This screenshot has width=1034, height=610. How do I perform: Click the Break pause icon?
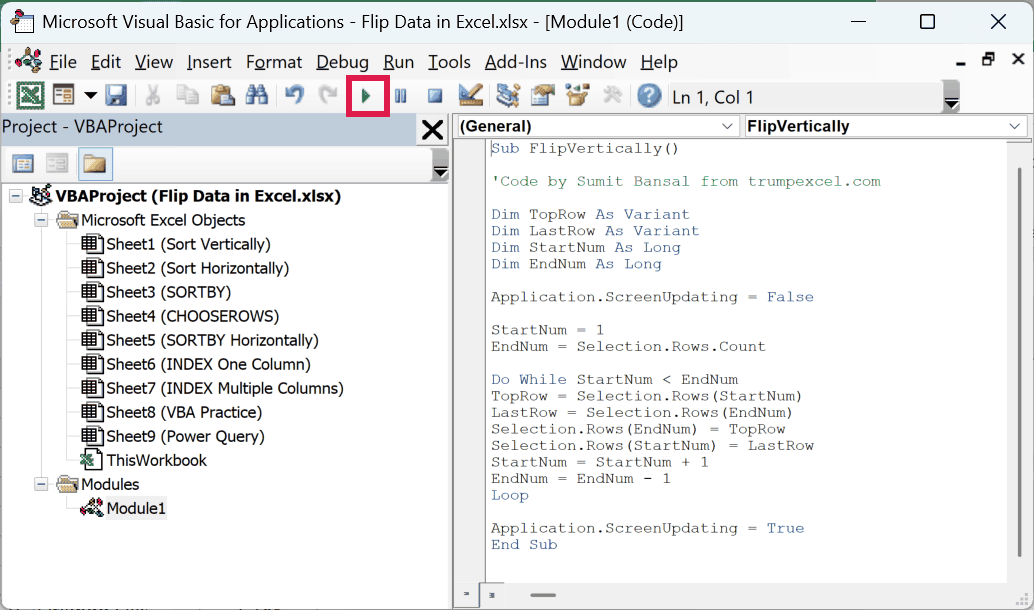click(400, 97)
